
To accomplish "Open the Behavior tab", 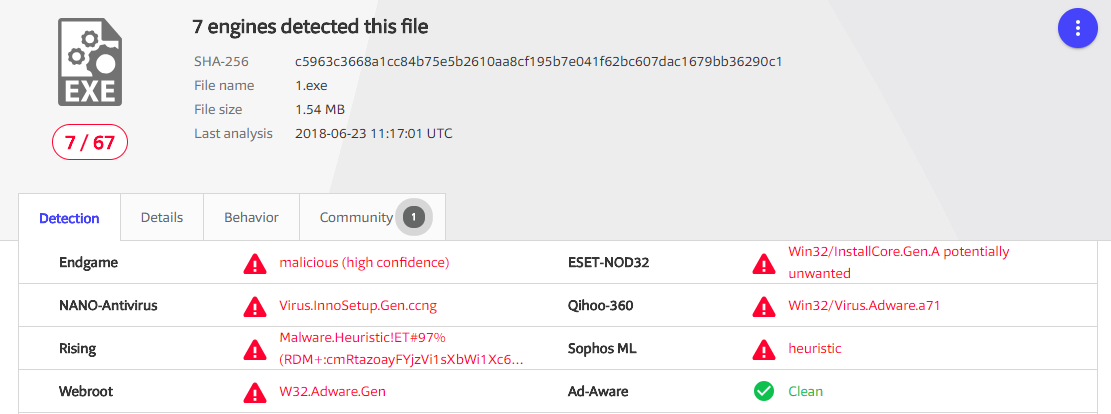I will click(251, 217).
